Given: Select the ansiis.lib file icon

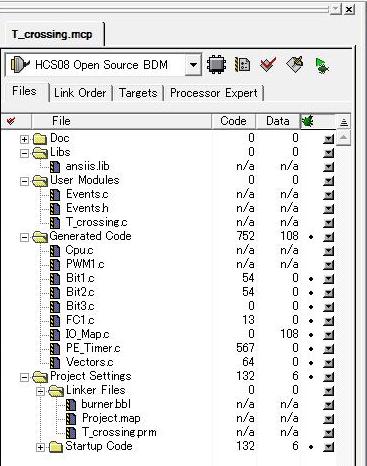Looking at the screenshot, I should (x=55, y=167).
